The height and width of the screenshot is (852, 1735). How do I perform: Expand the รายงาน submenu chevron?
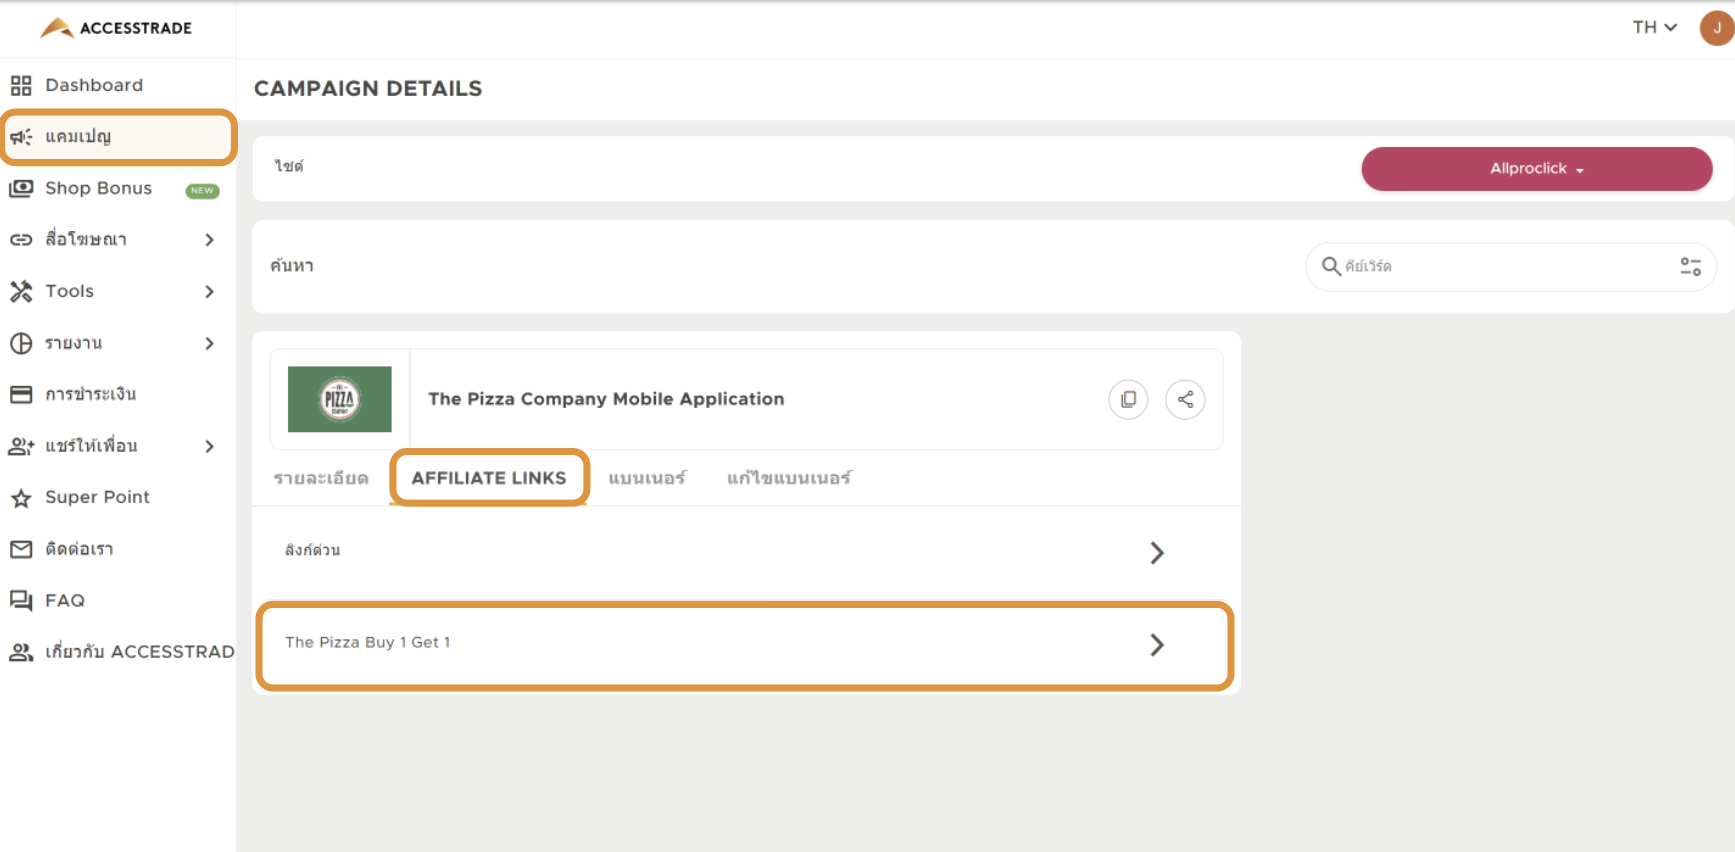[x=209, y=343]
